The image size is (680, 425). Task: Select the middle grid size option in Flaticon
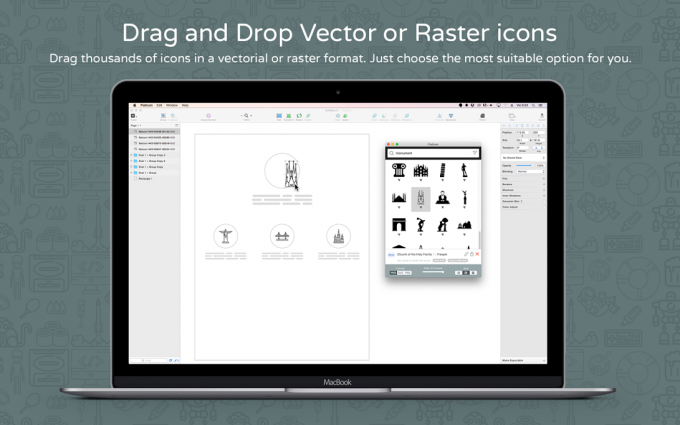tap(466, 273)
